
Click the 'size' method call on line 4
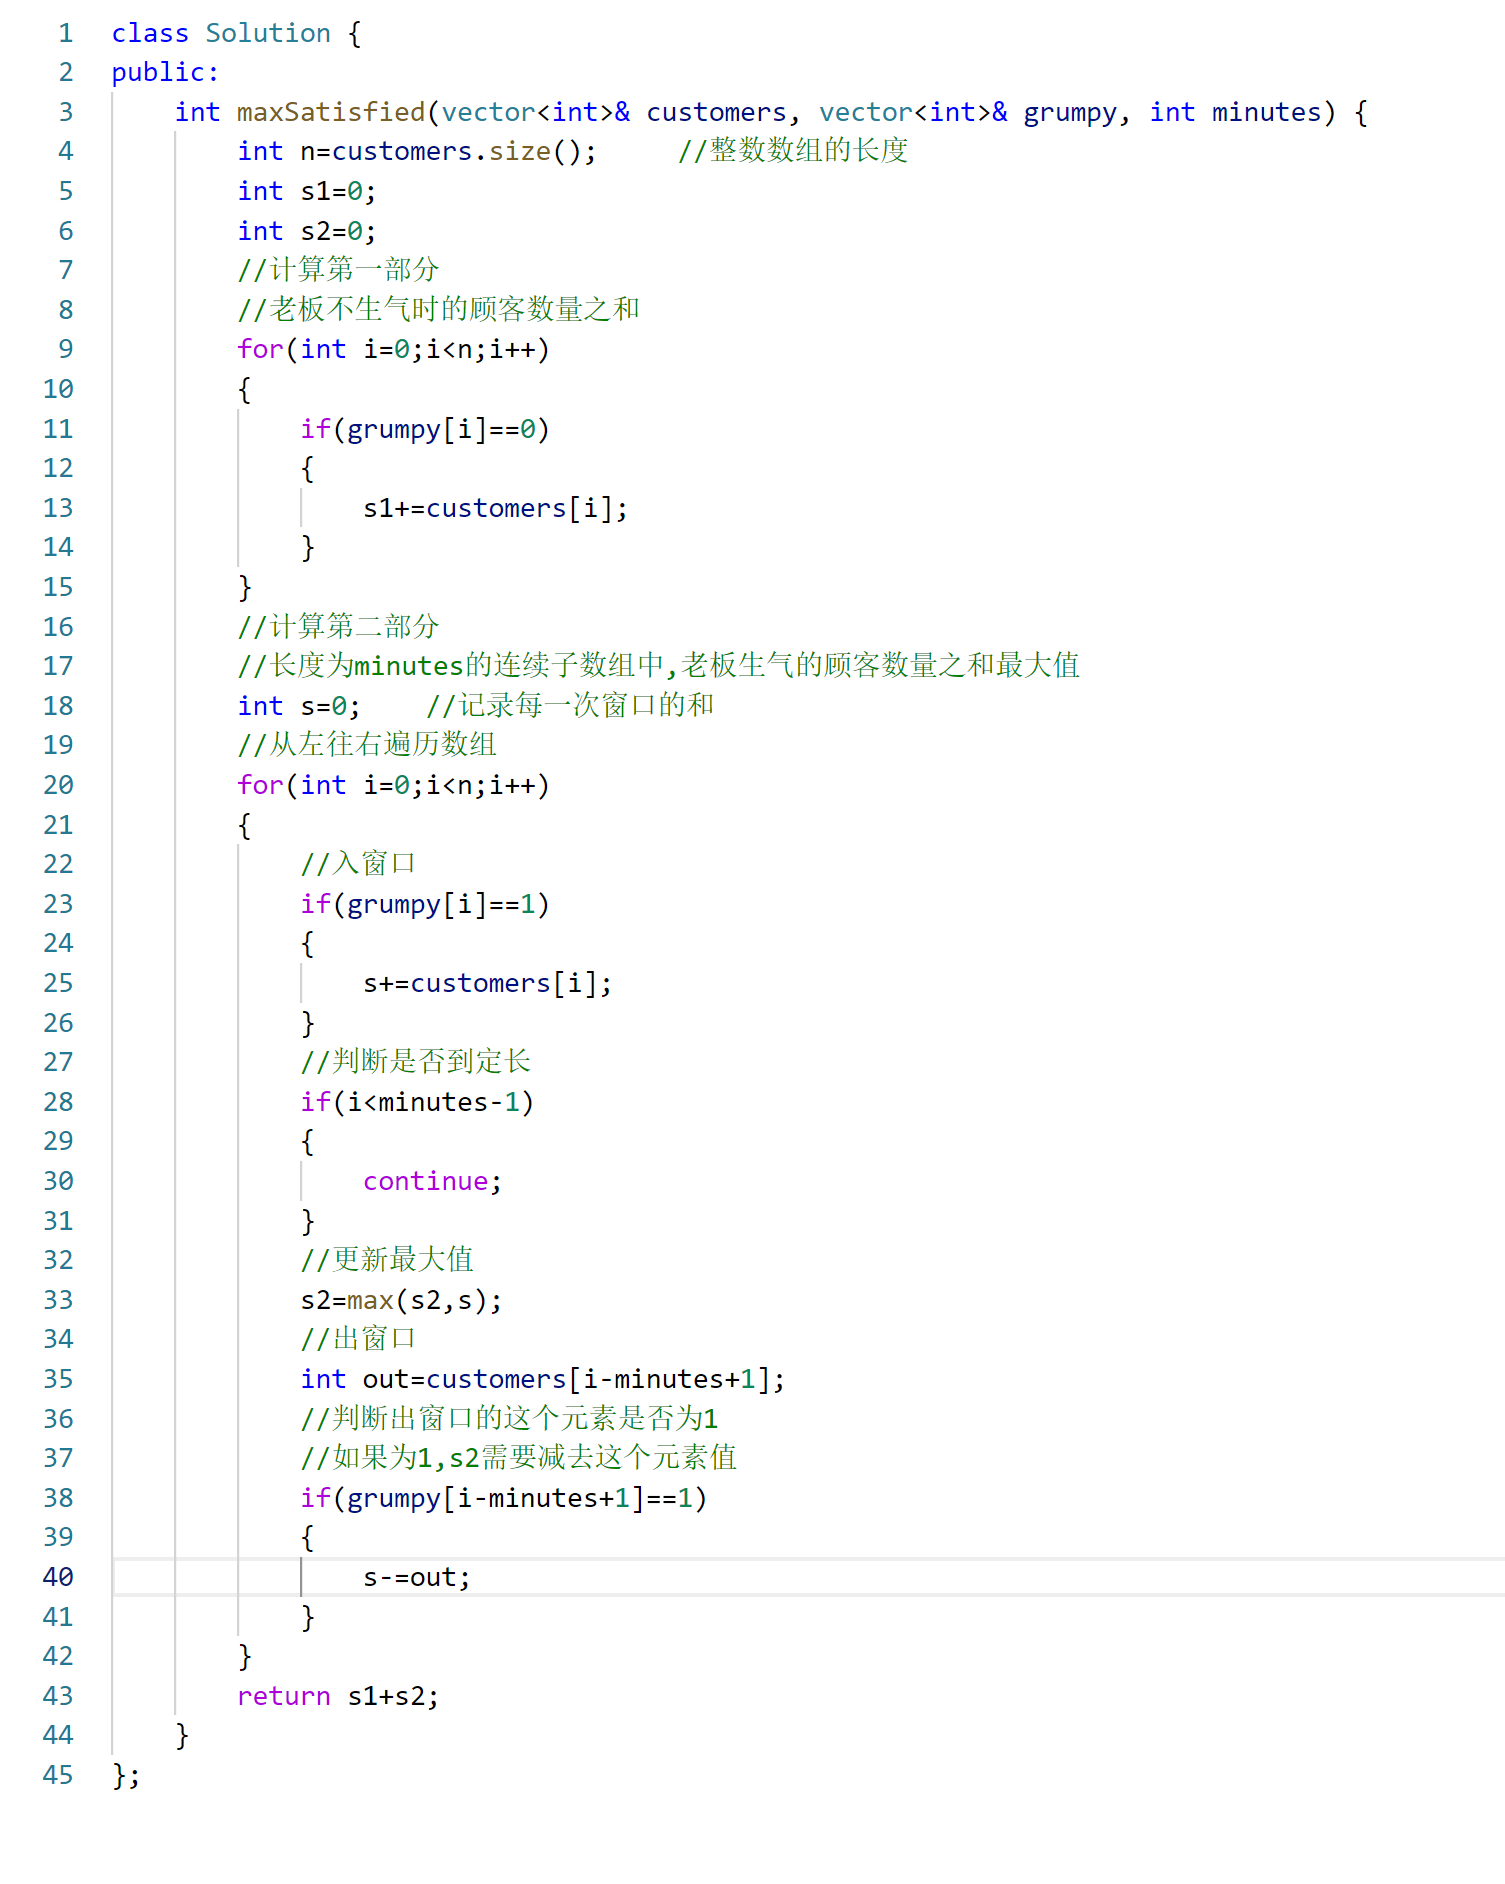(519, 151)
